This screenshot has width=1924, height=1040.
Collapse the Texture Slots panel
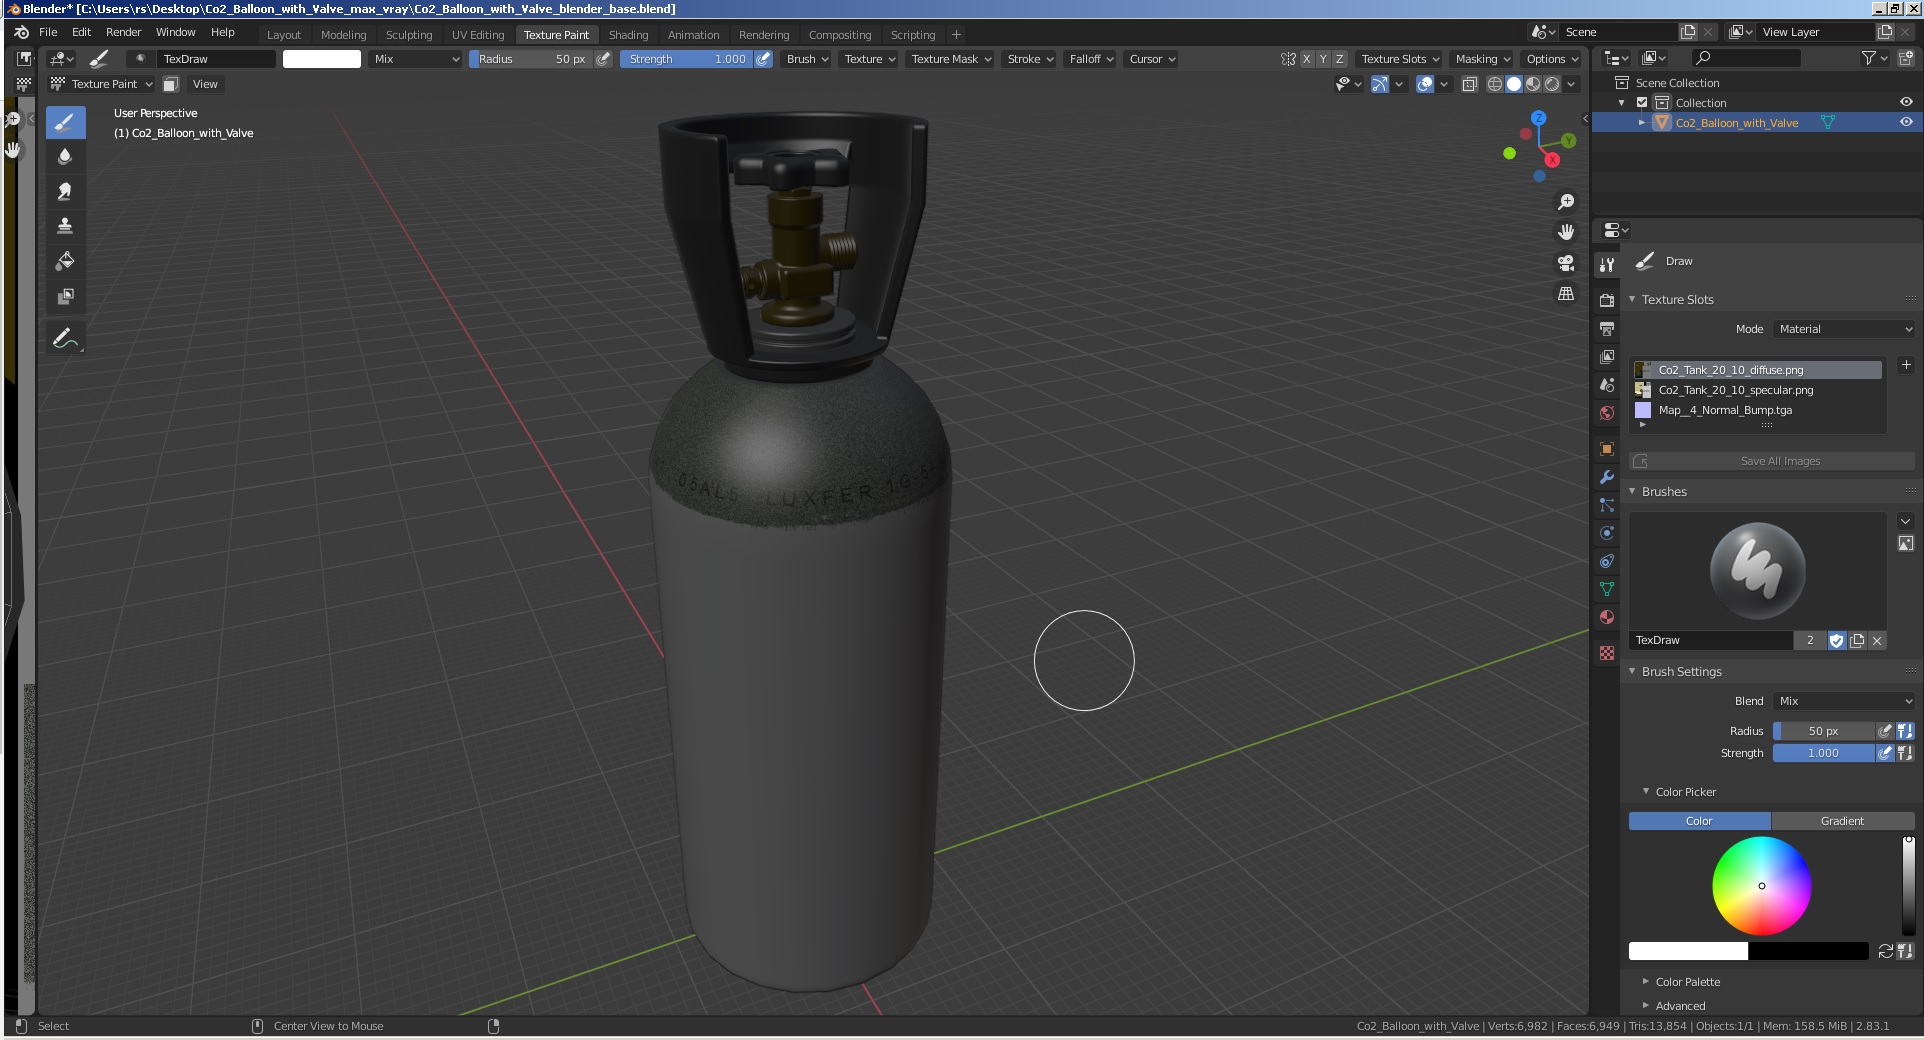tap(1678, 299)
